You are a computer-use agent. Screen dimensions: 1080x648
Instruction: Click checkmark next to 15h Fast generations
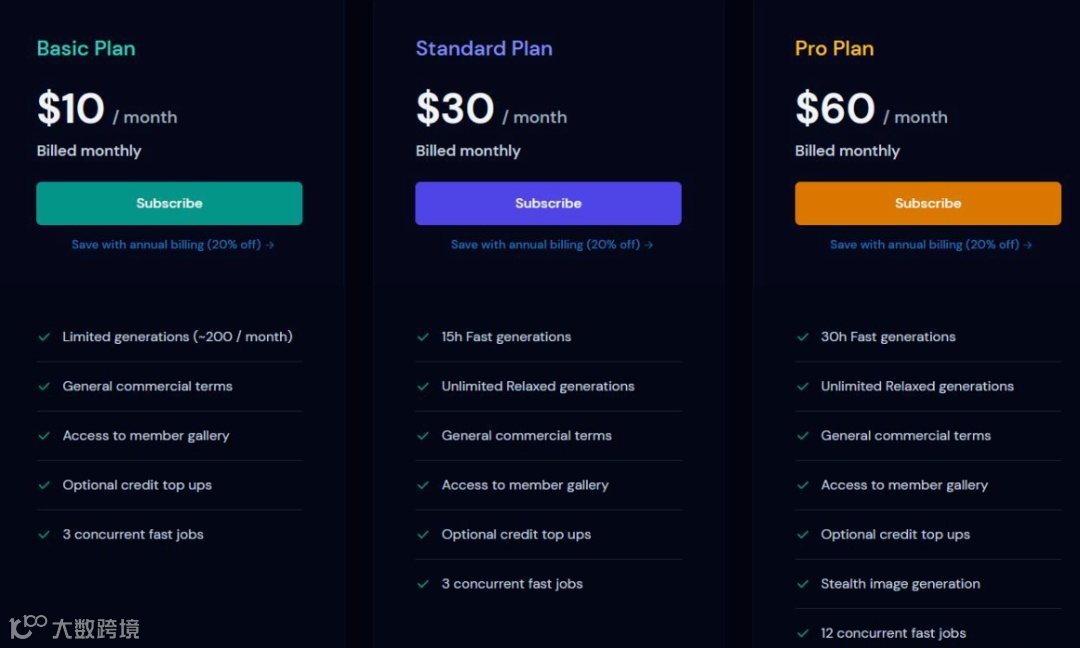(423, 337)
